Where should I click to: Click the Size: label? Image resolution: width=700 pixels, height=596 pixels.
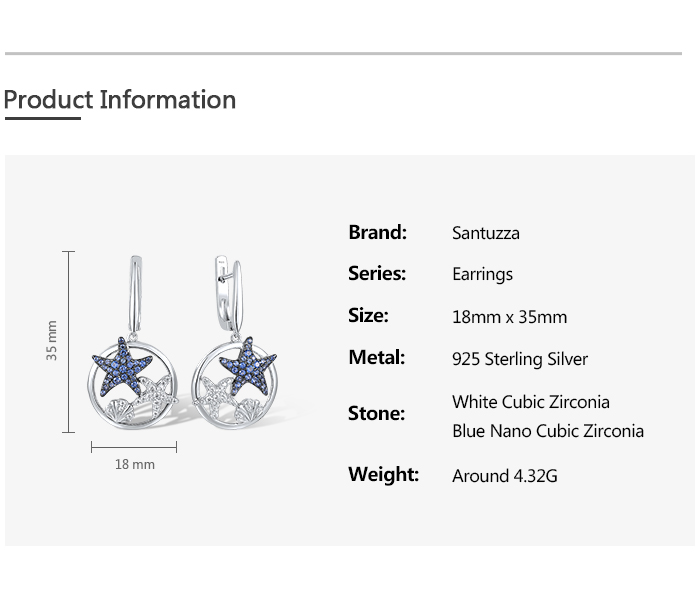[x=368, y=315]
